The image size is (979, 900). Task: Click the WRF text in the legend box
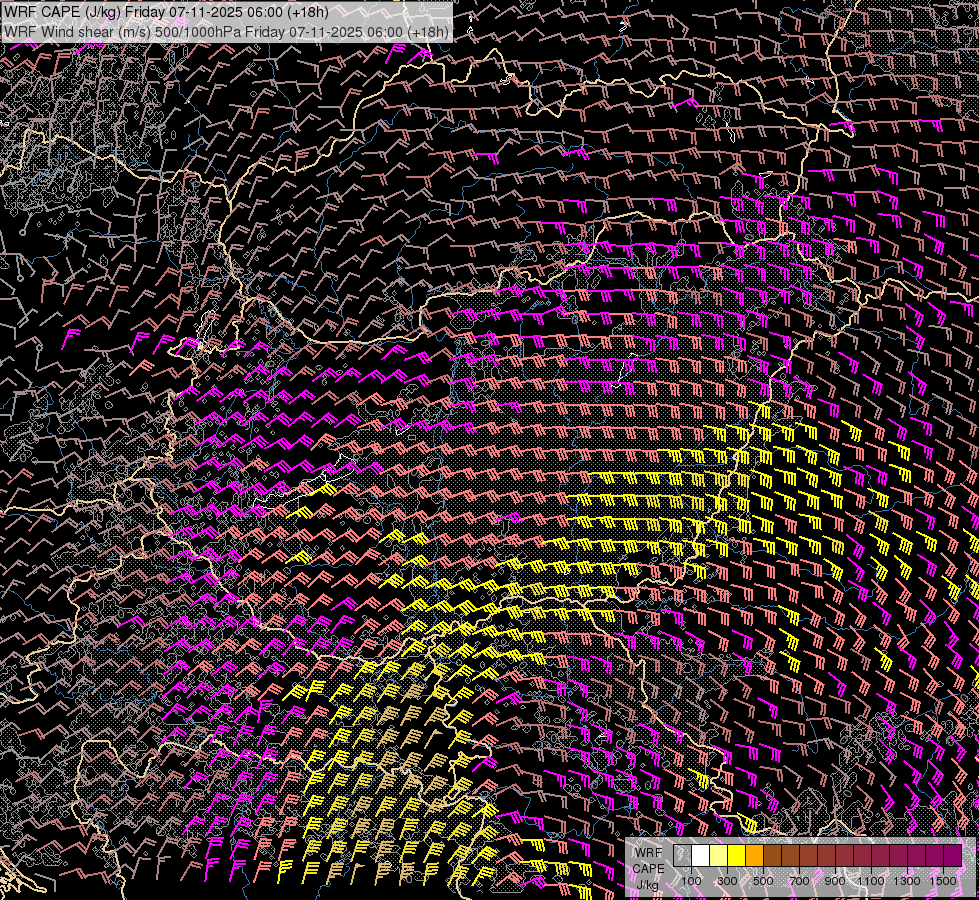(648, 853)
